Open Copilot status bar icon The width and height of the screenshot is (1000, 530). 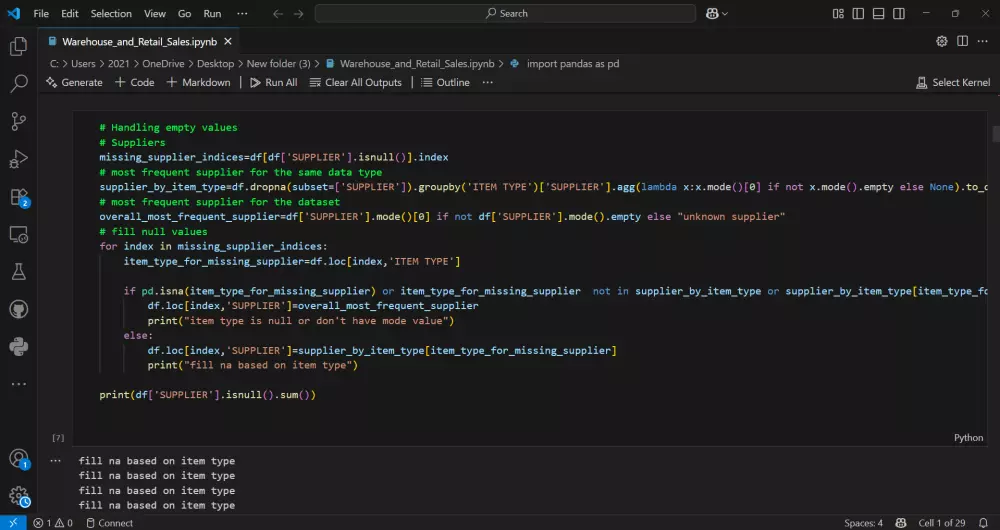pos(901,523)
